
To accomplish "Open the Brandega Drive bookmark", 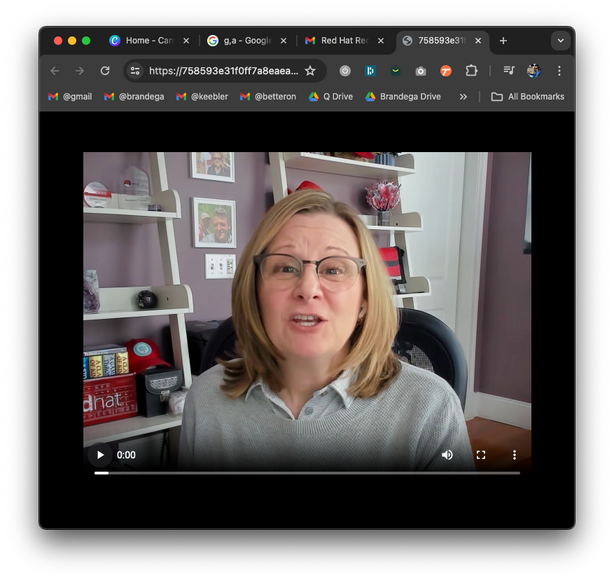I will [x=402, y=97].
